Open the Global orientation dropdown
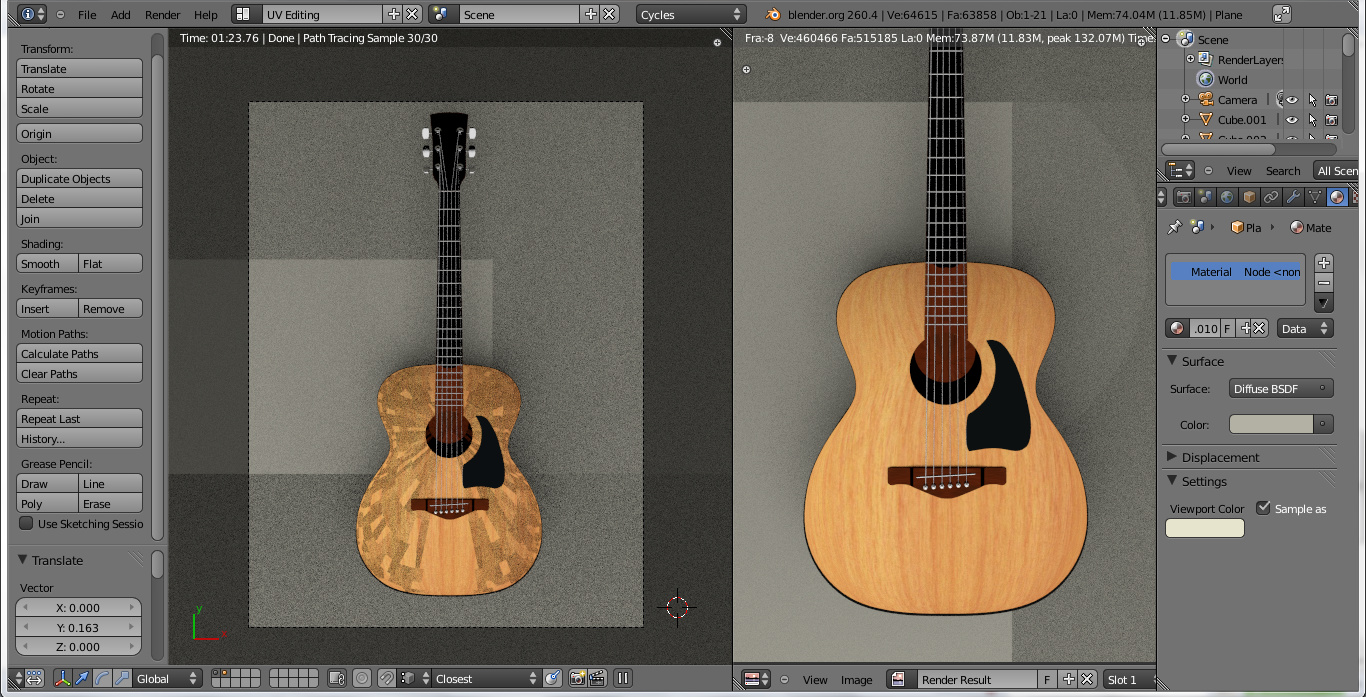 tap(167, 678)
